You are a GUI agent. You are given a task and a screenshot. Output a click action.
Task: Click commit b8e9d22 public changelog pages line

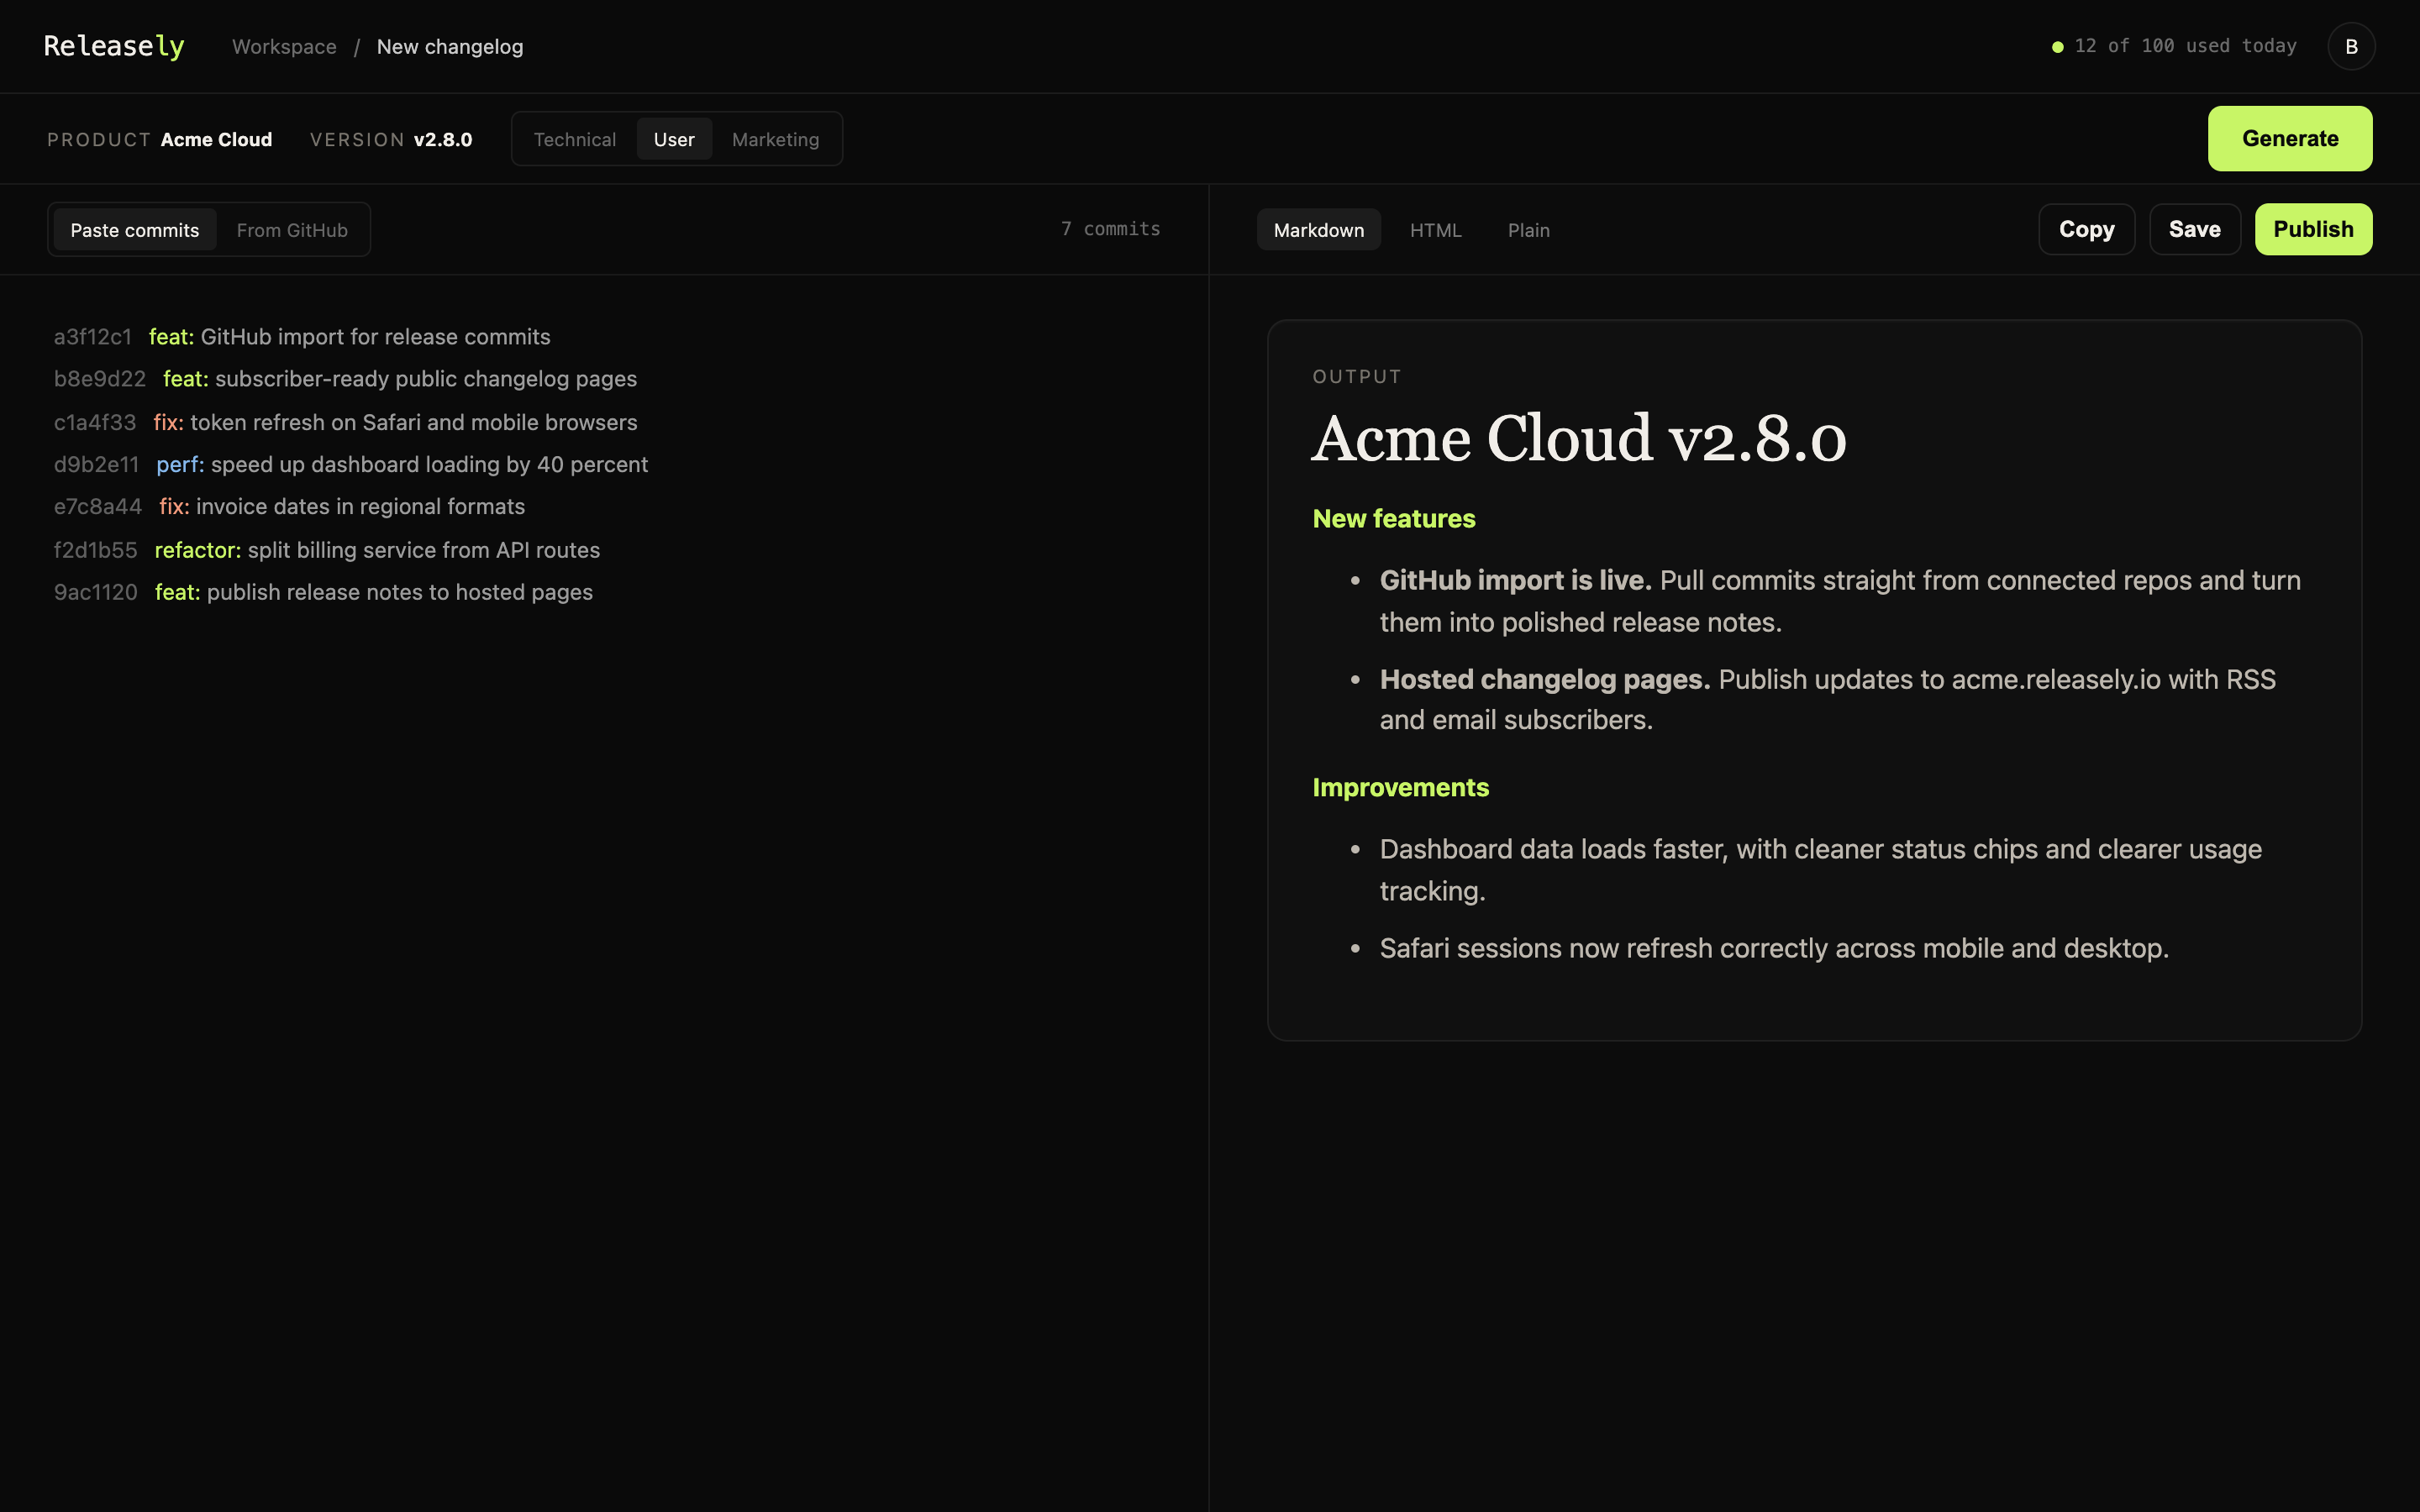345,379
